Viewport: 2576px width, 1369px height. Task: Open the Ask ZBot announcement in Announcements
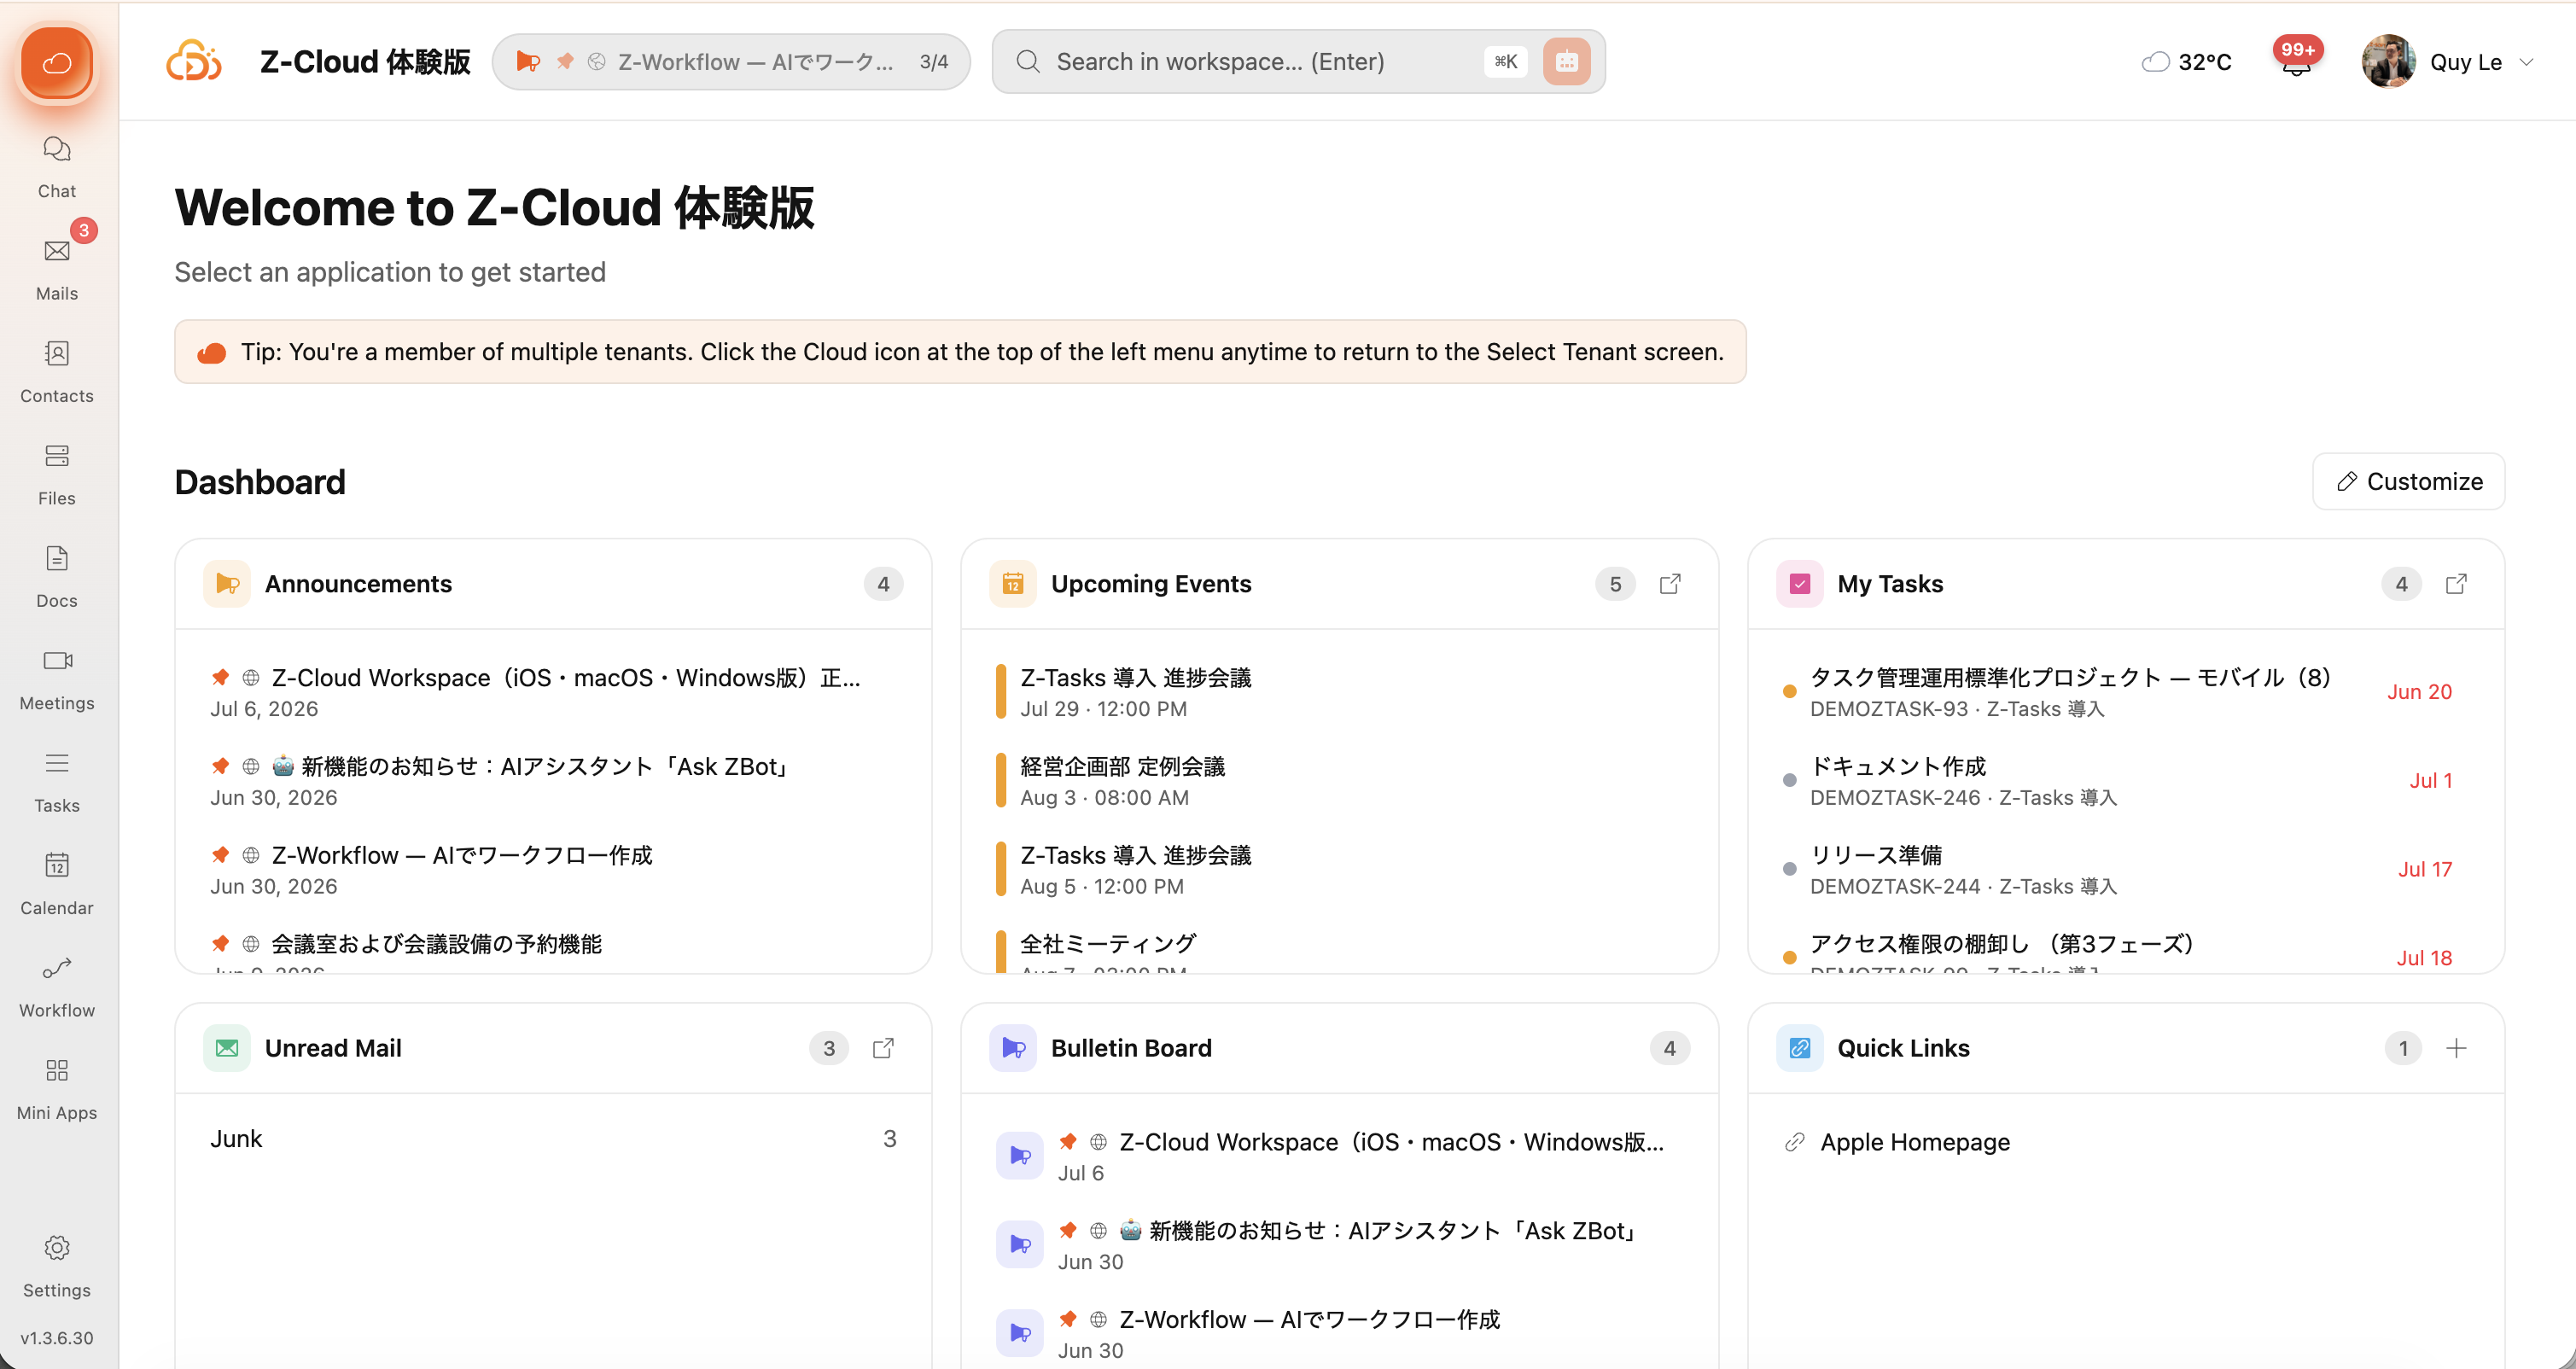tap(553, 781)
